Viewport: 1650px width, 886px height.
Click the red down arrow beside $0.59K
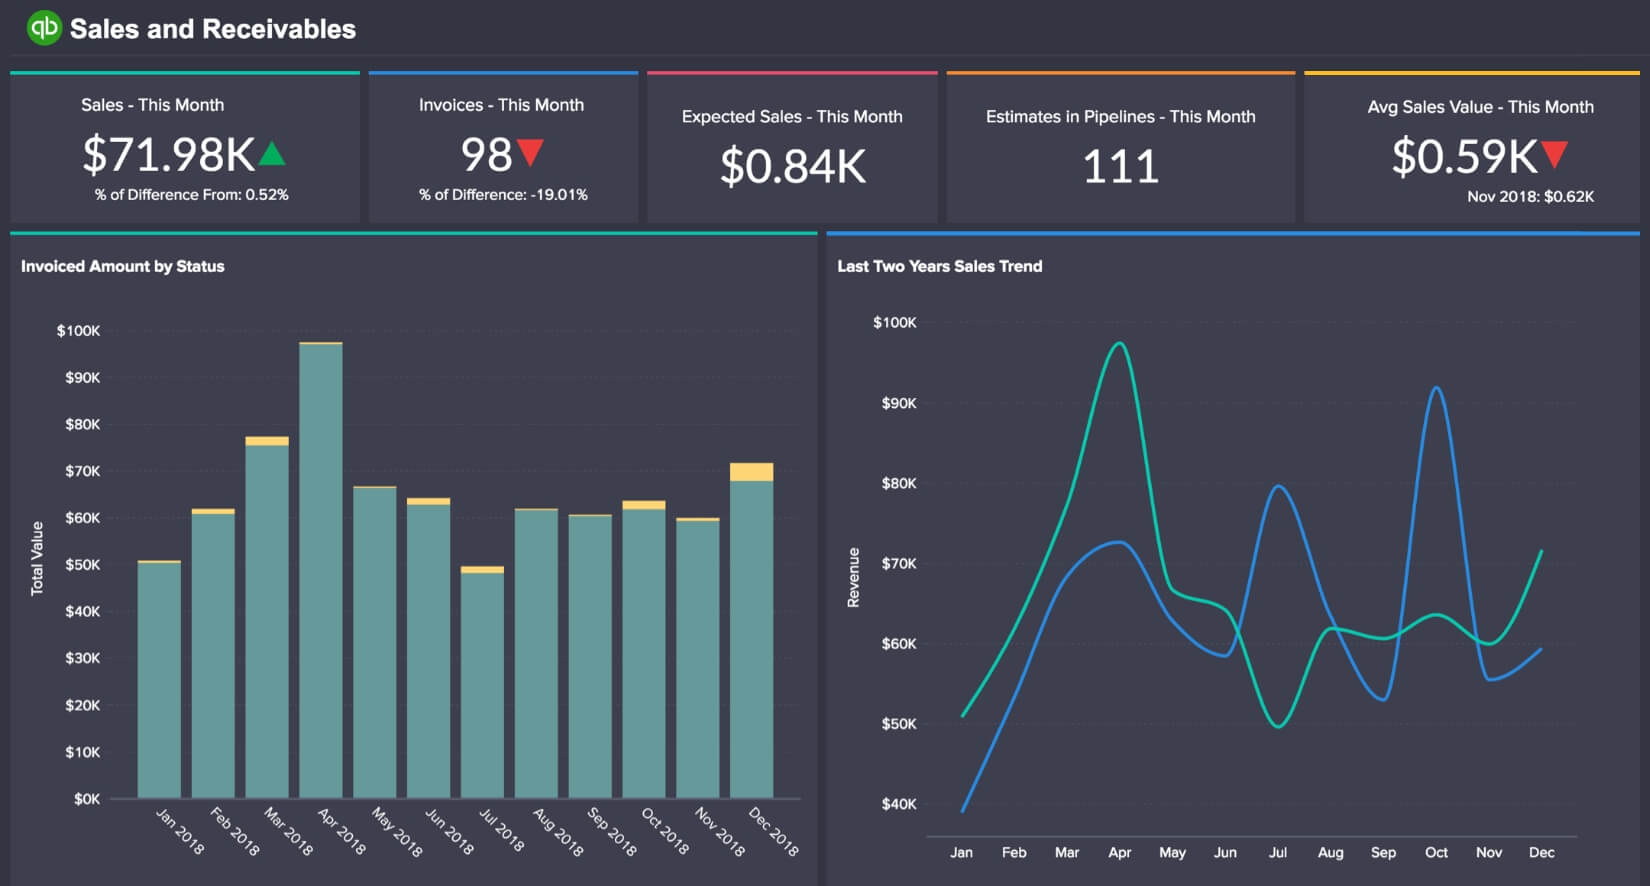click(x=1554, y=155)
